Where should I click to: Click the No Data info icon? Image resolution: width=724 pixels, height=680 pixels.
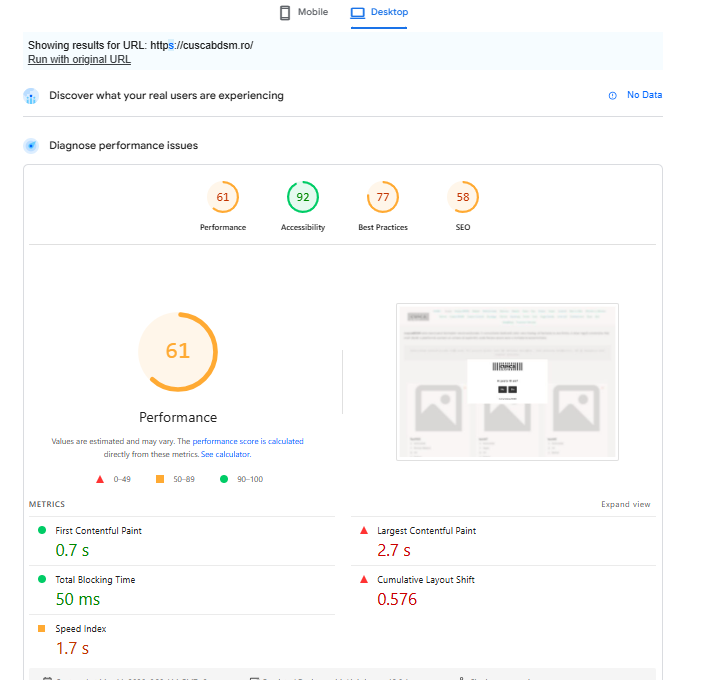tap(613, 96)
